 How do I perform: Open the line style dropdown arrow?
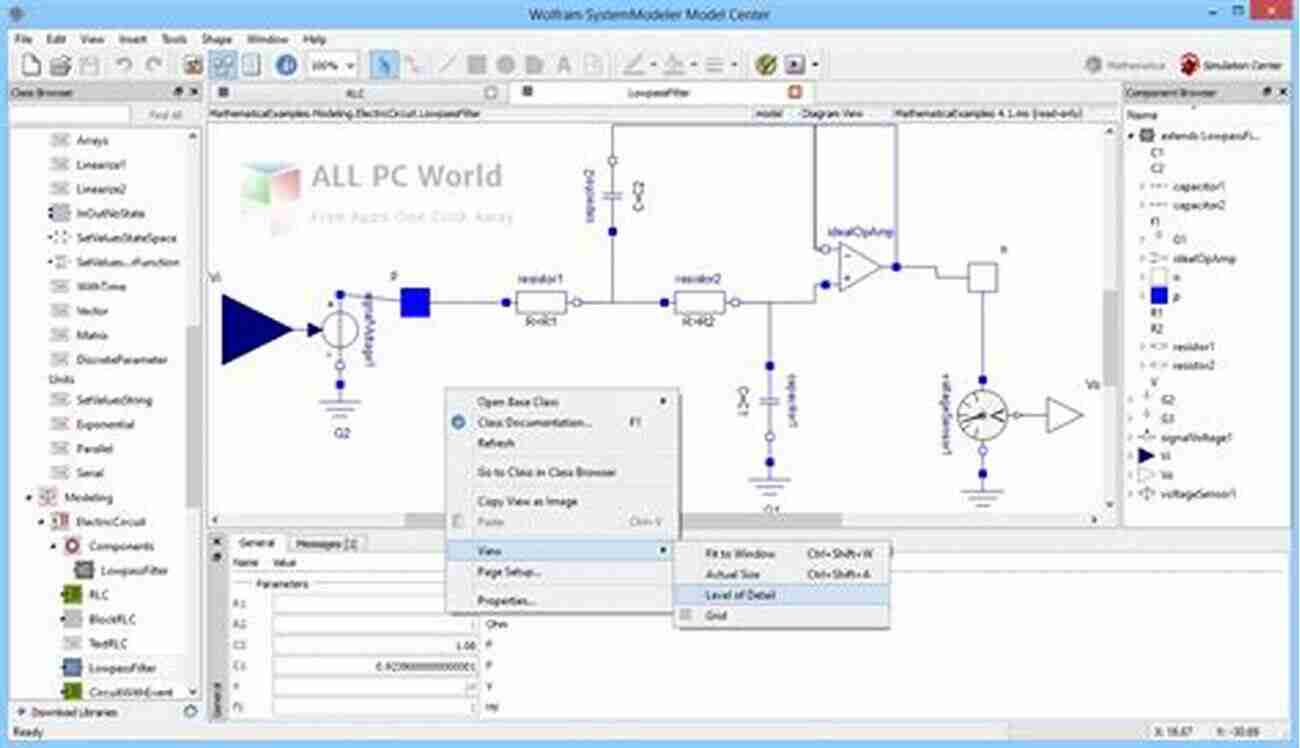pos(734,66)
